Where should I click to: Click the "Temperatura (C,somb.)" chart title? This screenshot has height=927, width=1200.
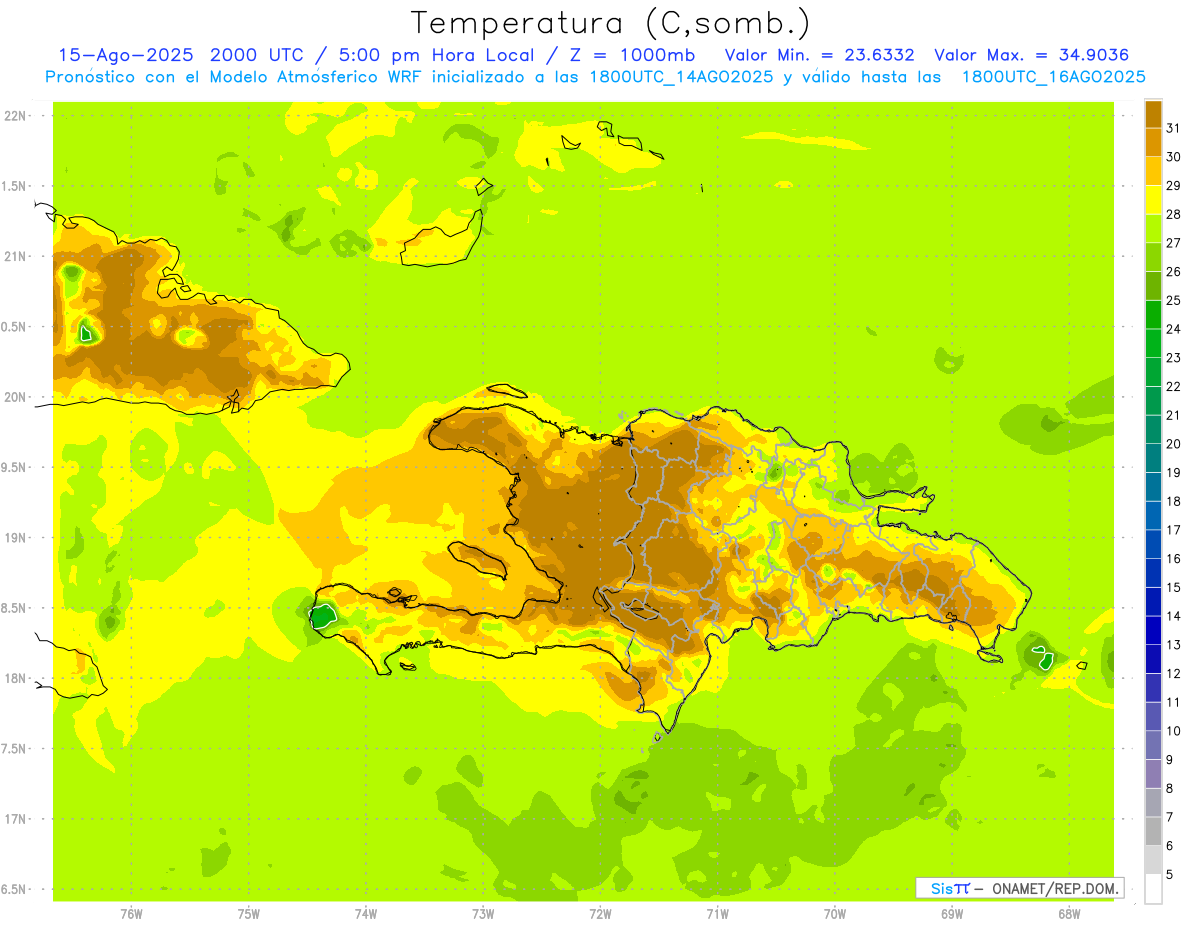[x=611, y=23]
